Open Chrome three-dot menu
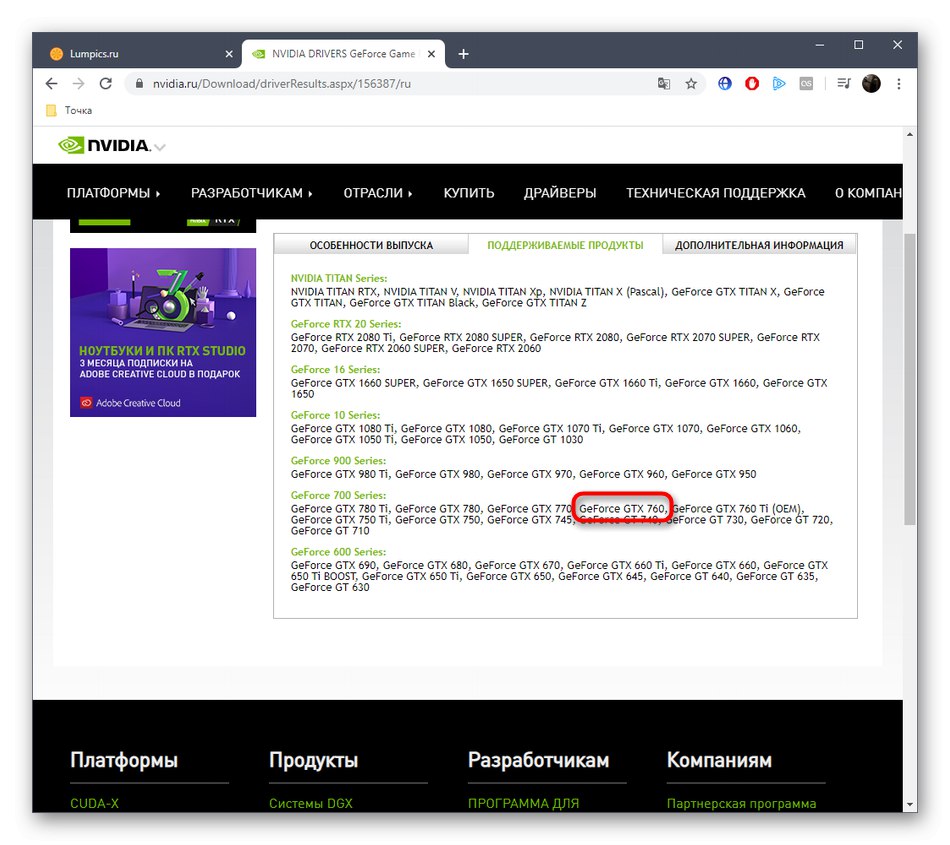Screen dimensions: 950x845 pyautogui.click(x=899, y=84)
